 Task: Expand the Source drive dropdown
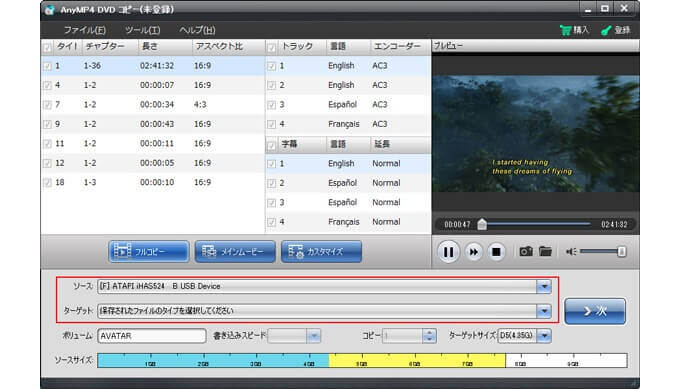[544, 286]
